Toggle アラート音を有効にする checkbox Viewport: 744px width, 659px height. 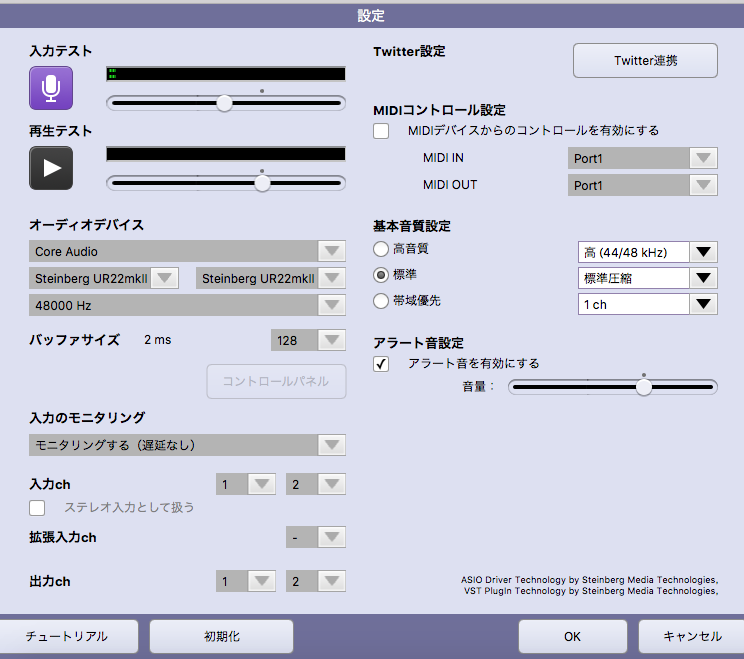381,364
